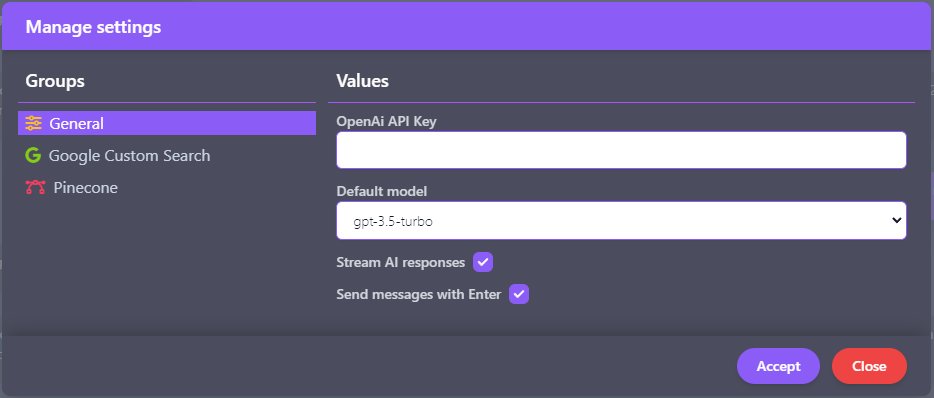Focus the OpenAi API Key field
This screenshot has height=398, width=934.
tap(621, 150)
